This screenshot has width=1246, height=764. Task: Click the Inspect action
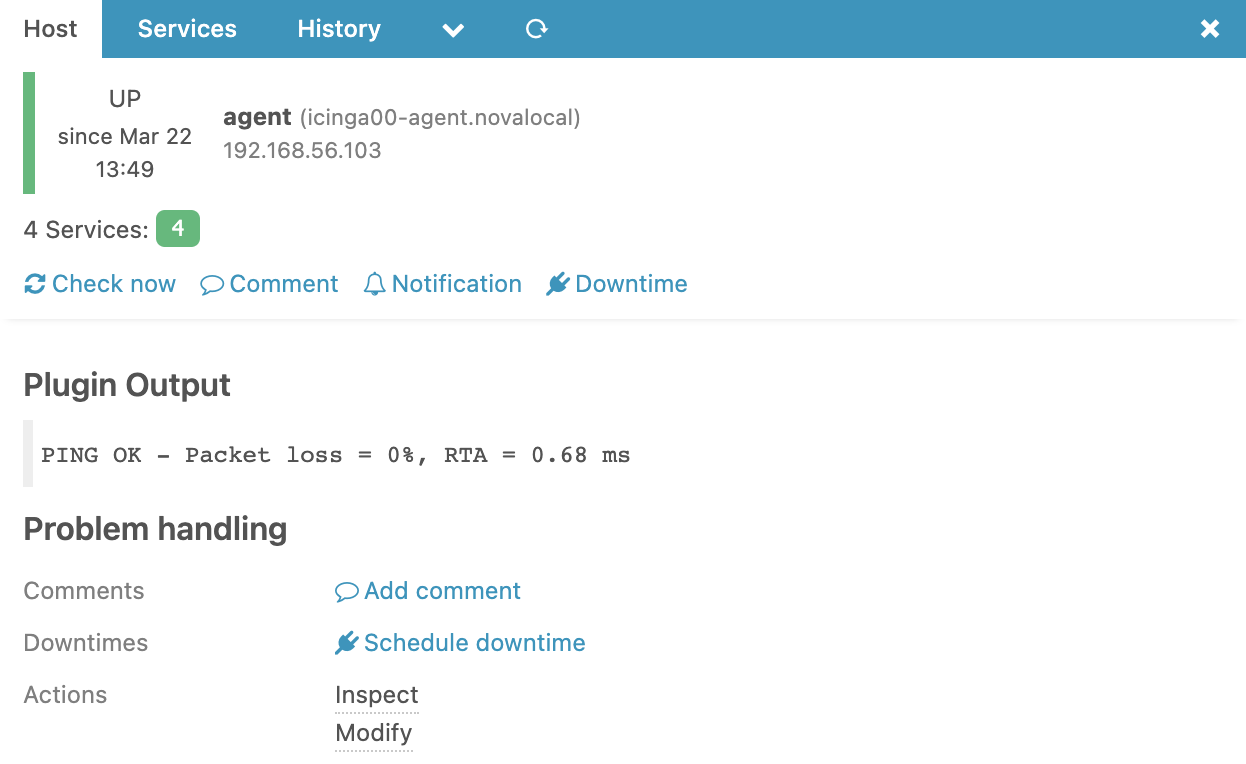[x=377, y=695]
